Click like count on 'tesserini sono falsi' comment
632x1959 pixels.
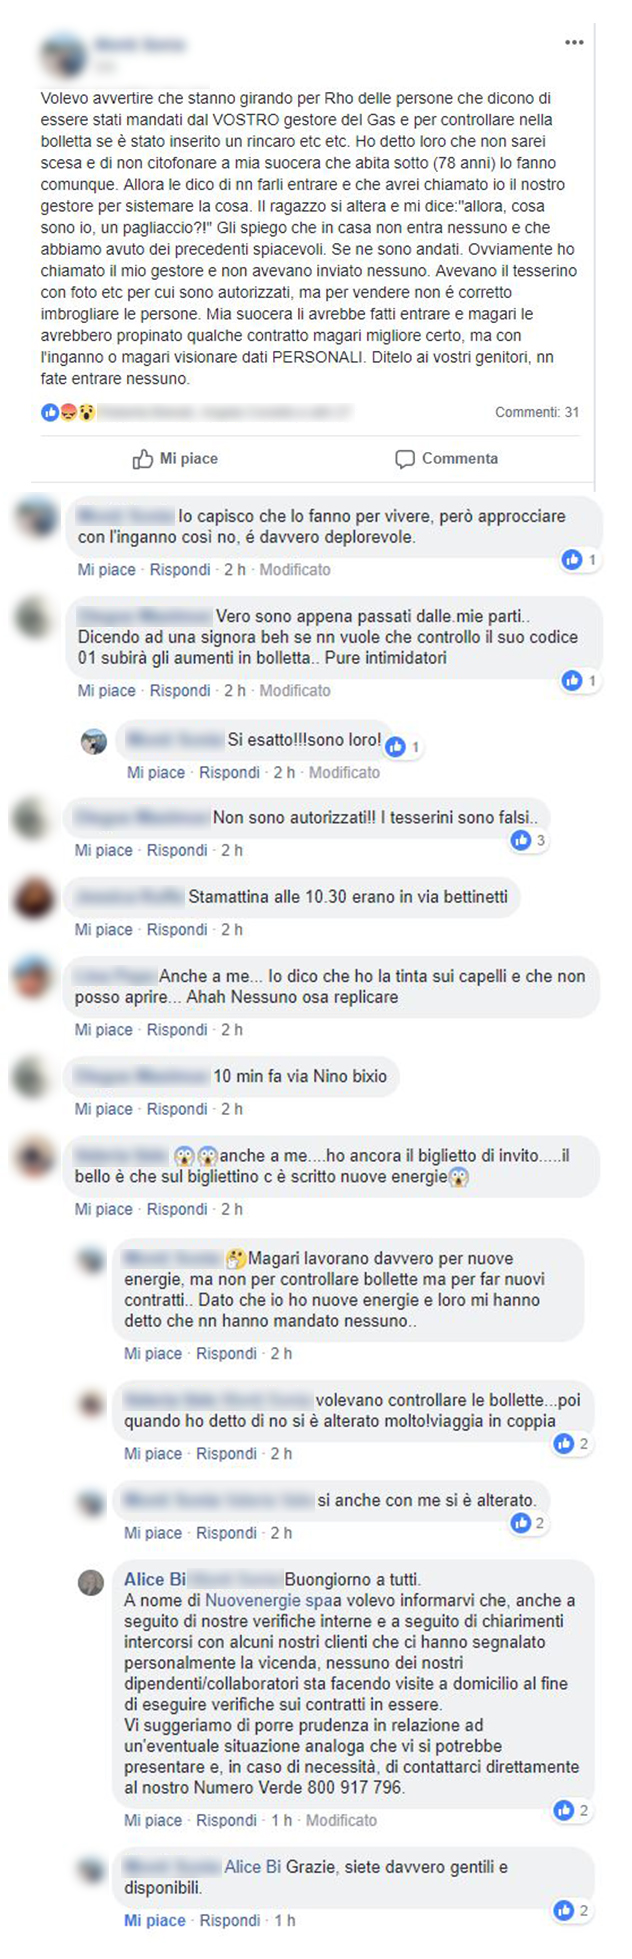[528, 840]
